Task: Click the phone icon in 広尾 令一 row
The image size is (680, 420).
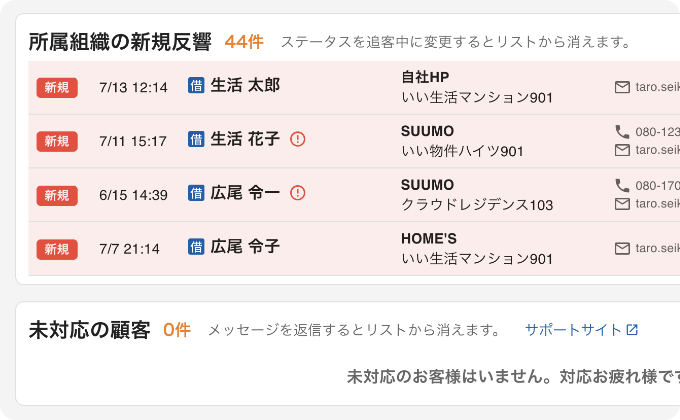Action: [622, 185]
